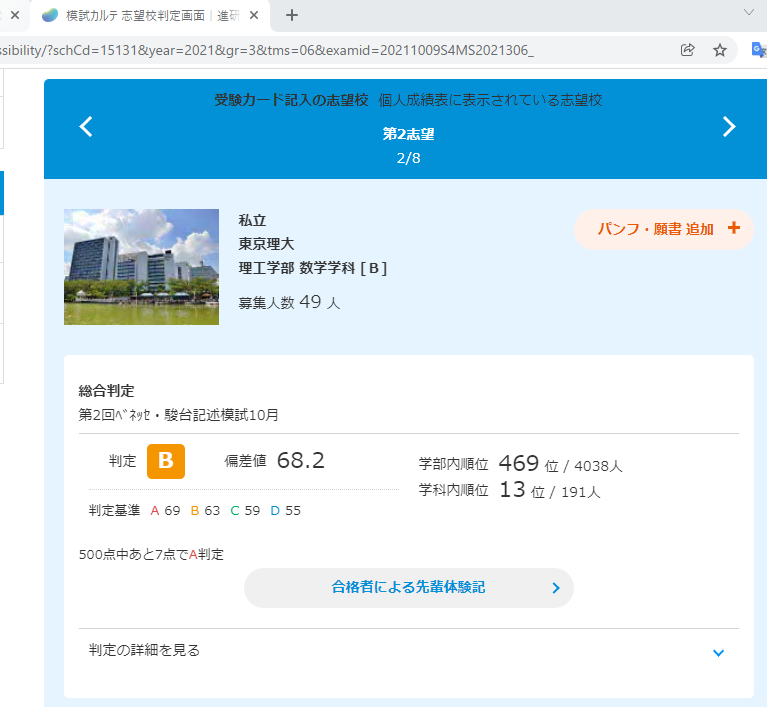
Task: Expand 判定の詳細を見る section
Action: [408, 651]
